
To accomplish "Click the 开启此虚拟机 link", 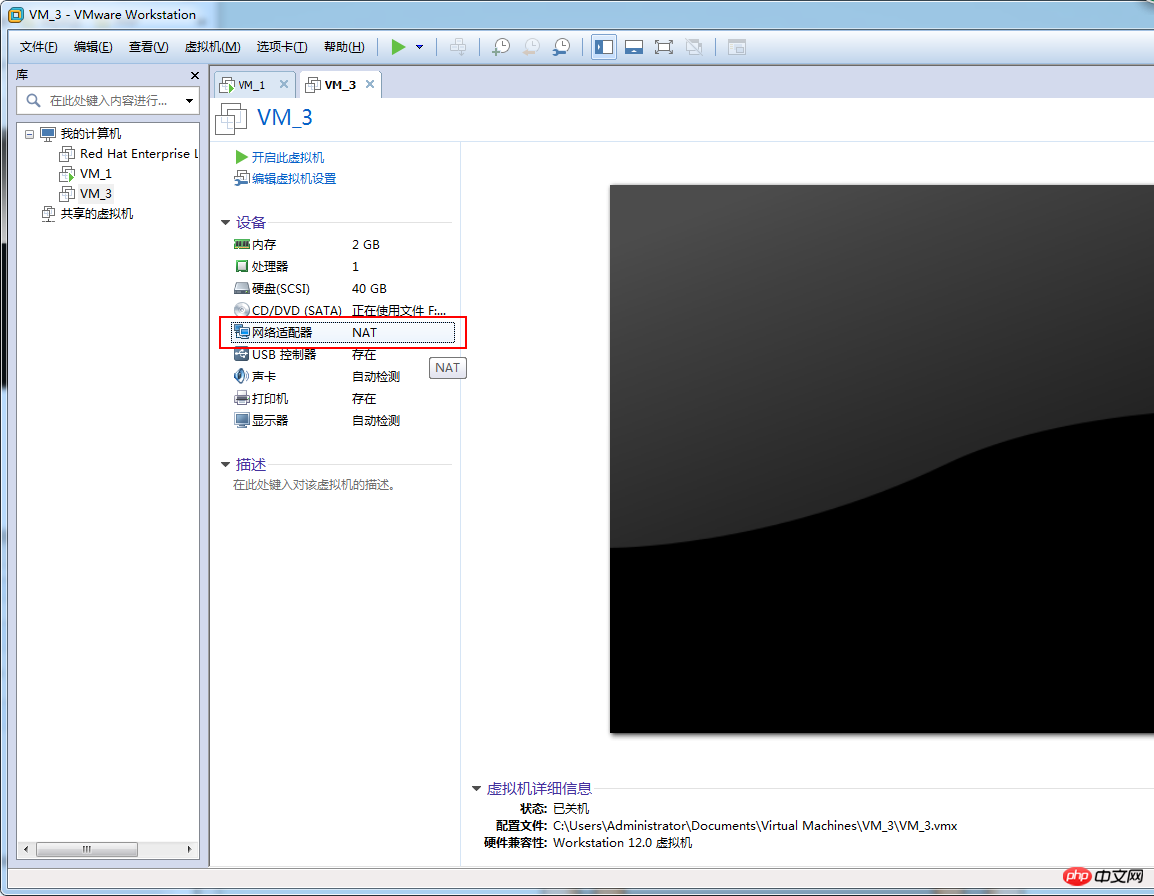I will [x=288, y=158].
